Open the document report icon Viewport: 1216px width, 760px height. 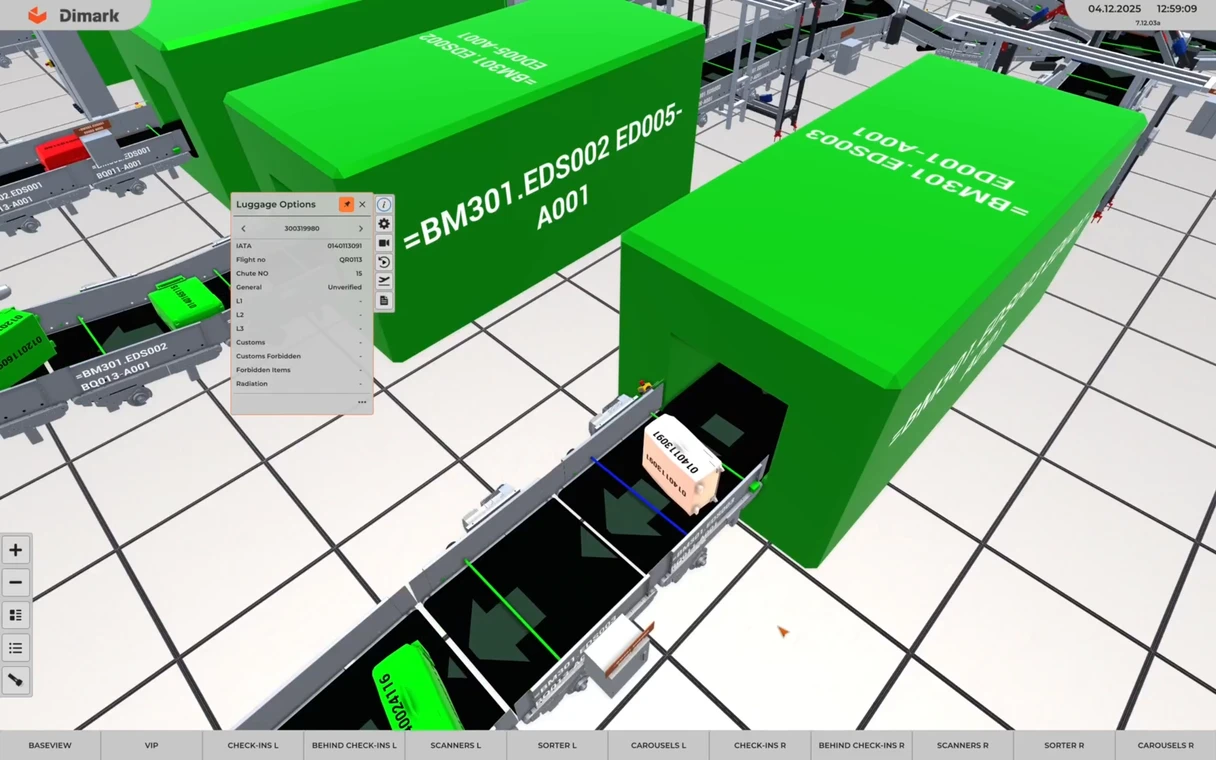point(384,300)
